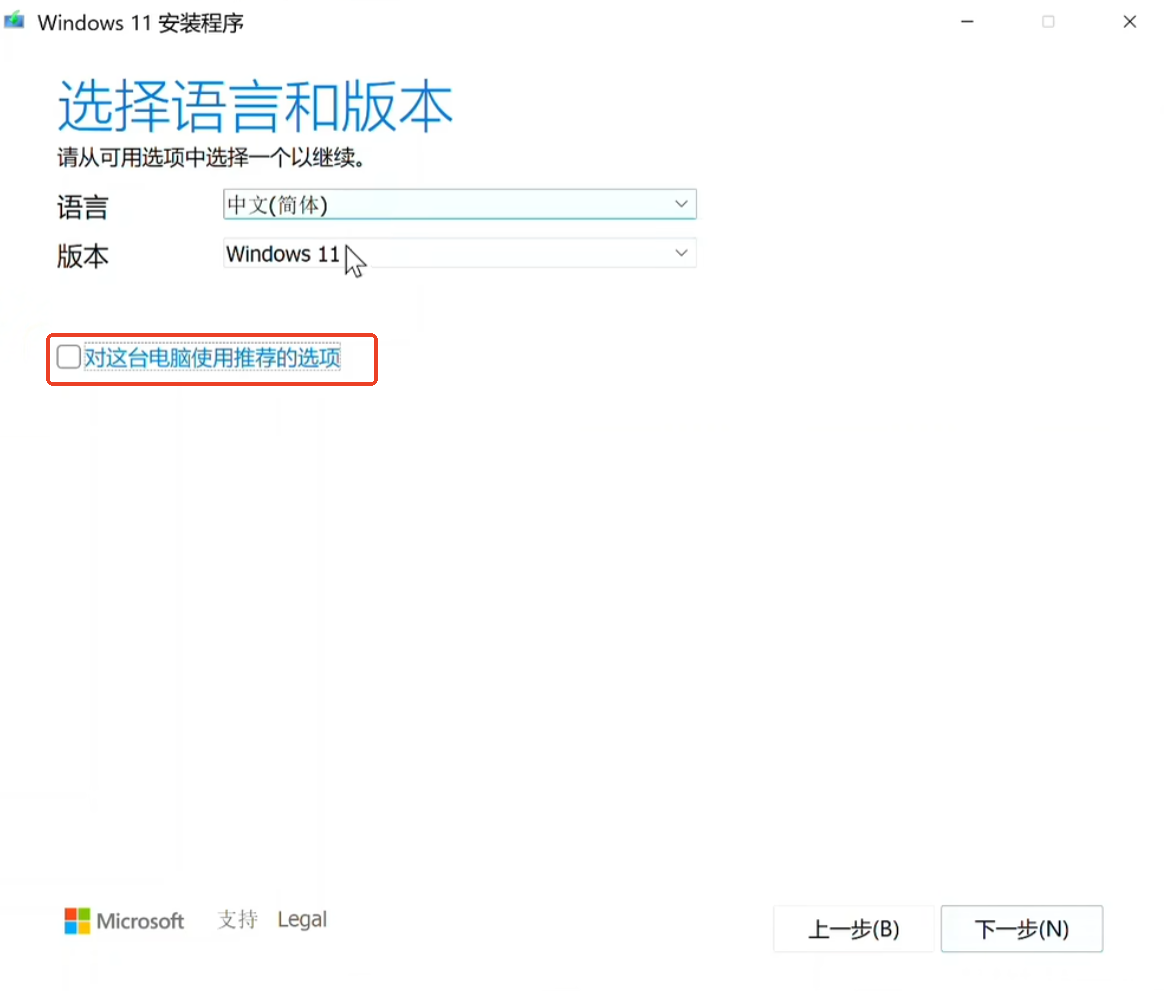
Task: Tick the 对这台电脑使用推荐的选项 checkbox box
Action: [69, 357]
